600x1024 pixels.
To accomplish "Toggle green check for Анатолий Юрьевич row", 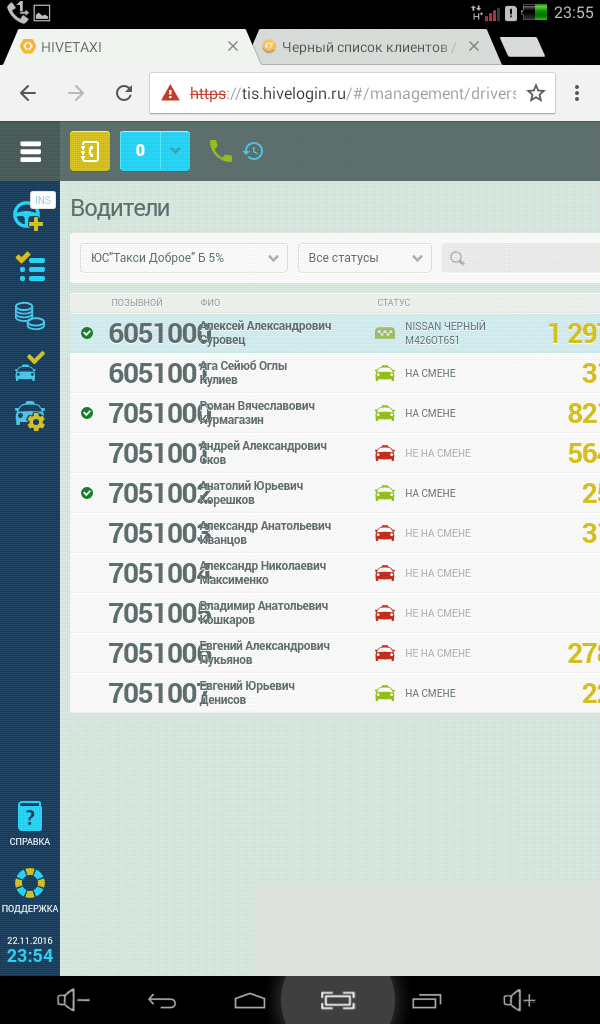I will [x=87, y=493].
